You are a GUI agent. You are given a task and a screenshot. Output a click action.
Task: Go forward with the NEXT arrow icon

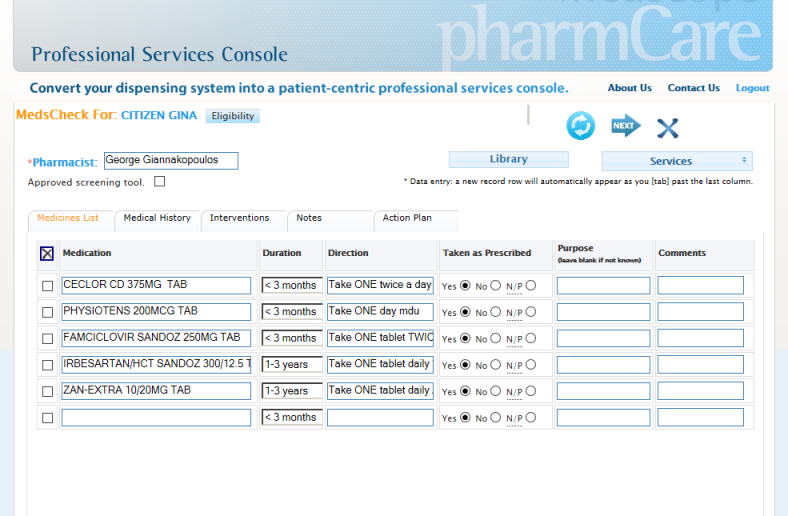click(626, 126)
